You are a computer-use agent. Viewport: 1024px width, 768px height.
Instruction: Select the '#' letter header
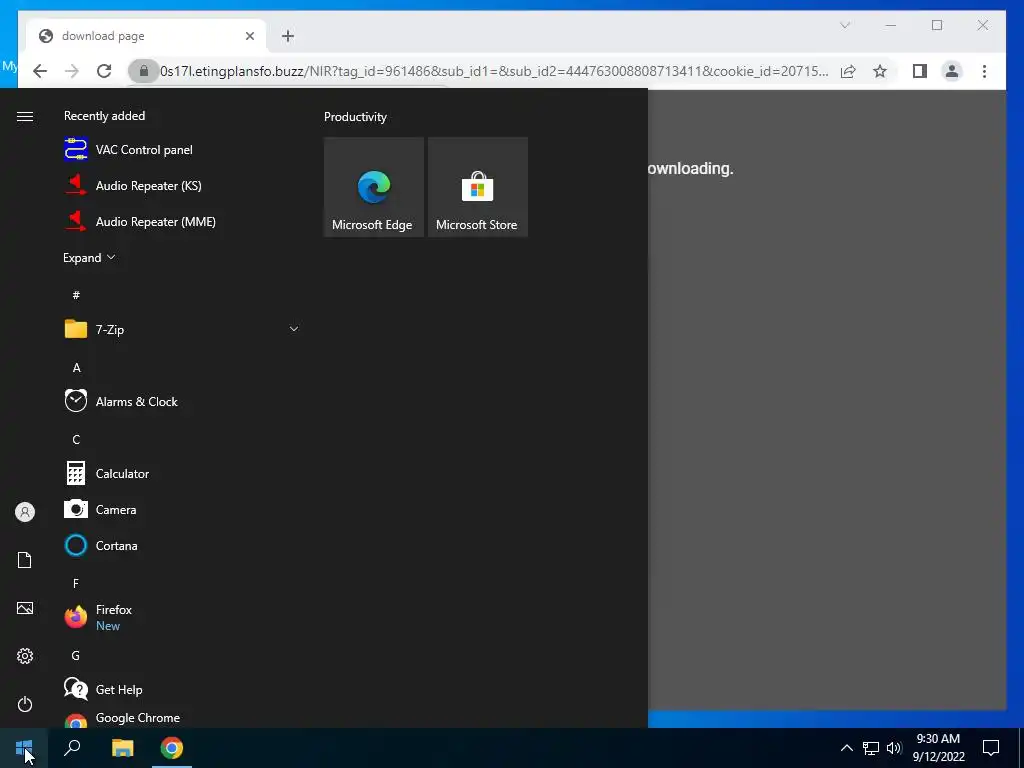(76, 295)
